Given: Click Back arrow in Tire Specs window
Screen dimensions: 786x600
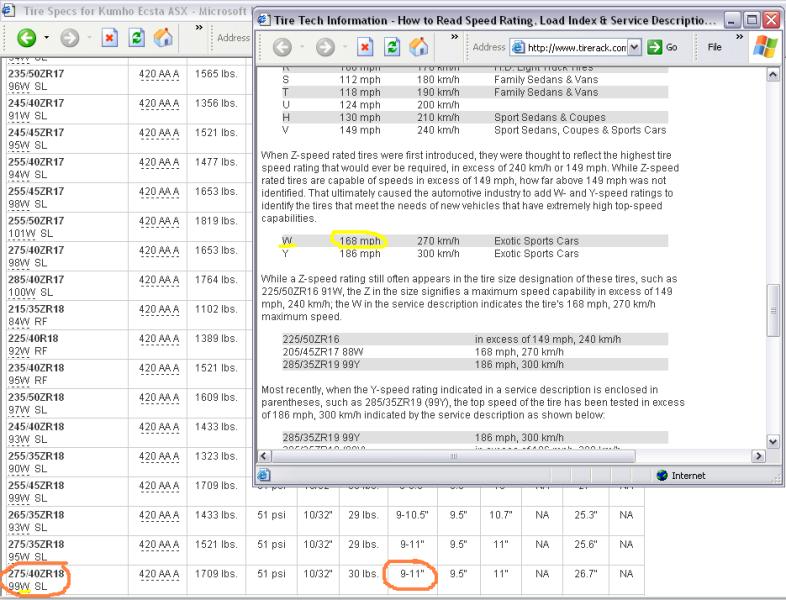Looking at the screenshot, I should click(x=26, y=39).
